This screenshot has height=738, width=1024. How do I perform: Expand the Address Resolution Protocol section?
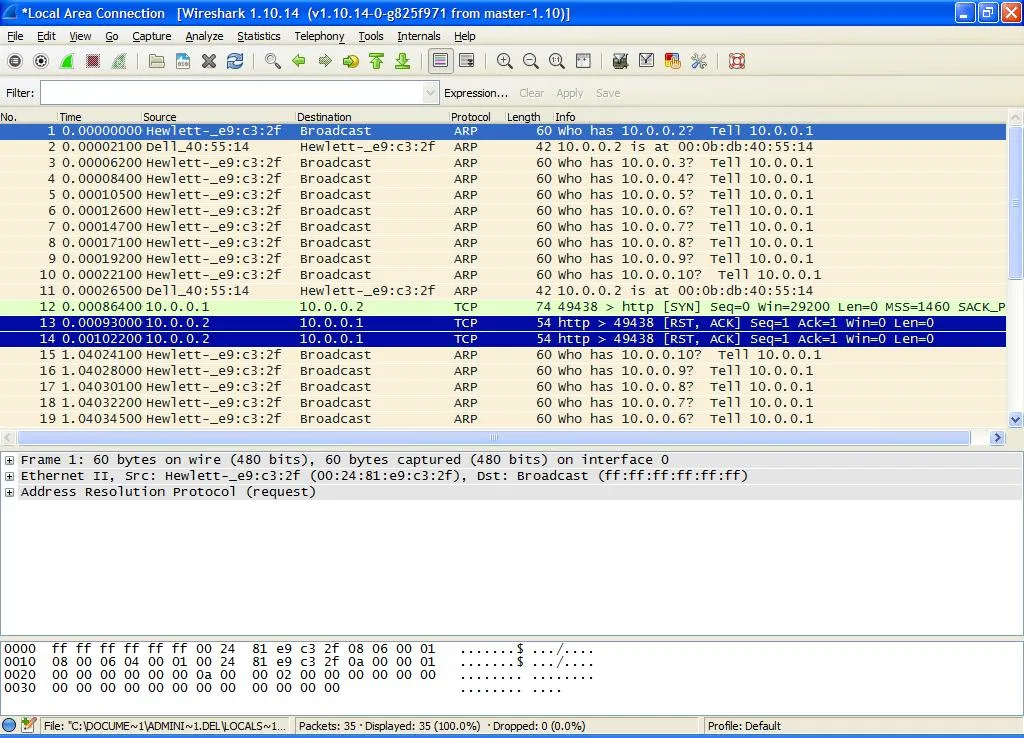(x=8, y=491)
